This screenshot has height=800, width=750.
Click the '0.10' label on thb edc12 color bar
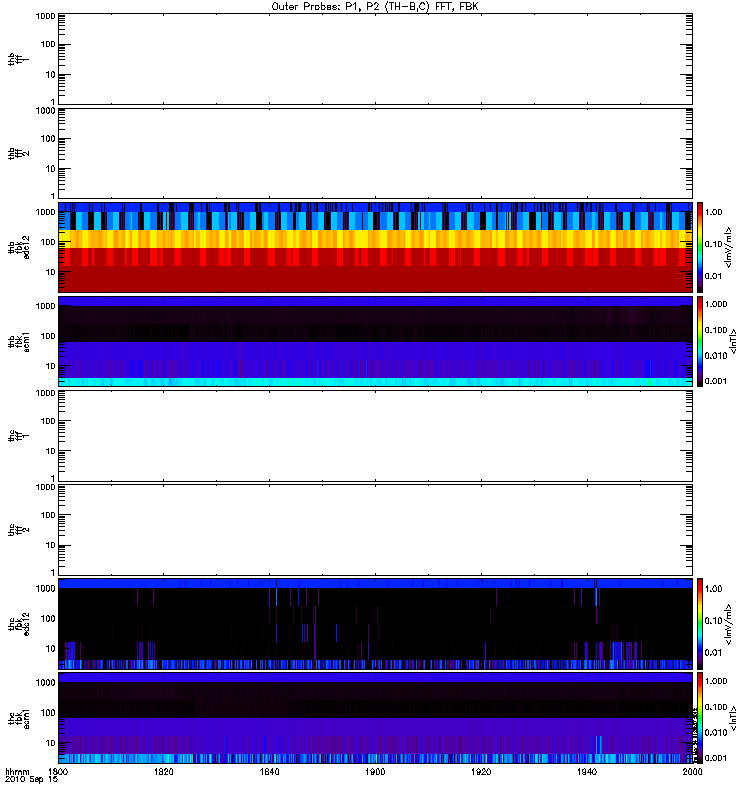[714, 244]
